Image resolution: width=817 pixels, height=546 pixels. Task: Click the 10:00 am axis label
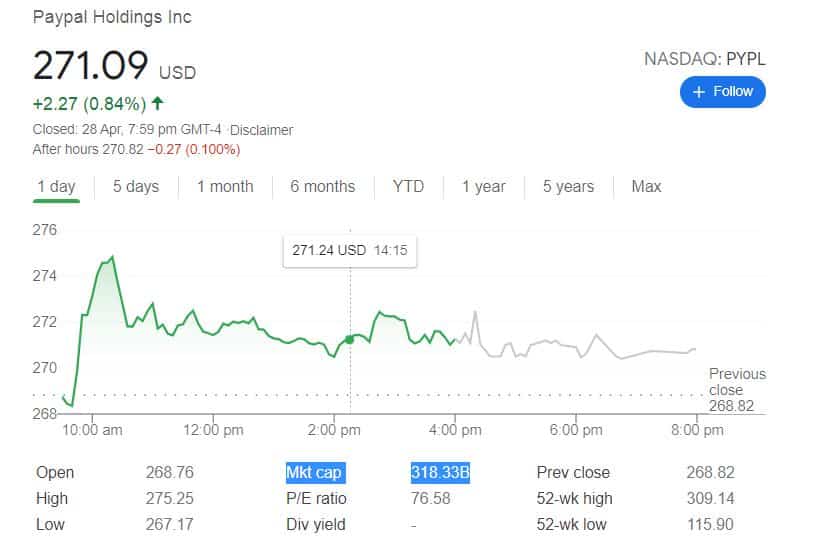pyautogui.click(x=92, y=430)
